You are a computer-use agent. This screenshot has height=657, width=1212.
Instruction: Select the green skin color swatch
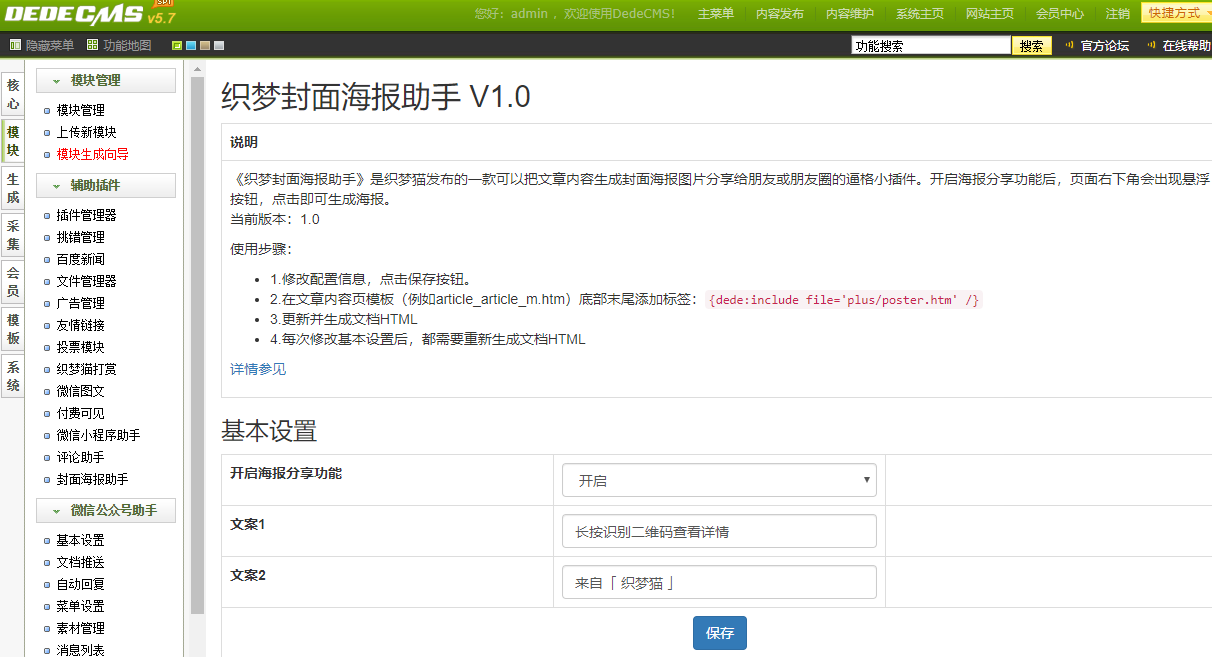pos(177,46)
